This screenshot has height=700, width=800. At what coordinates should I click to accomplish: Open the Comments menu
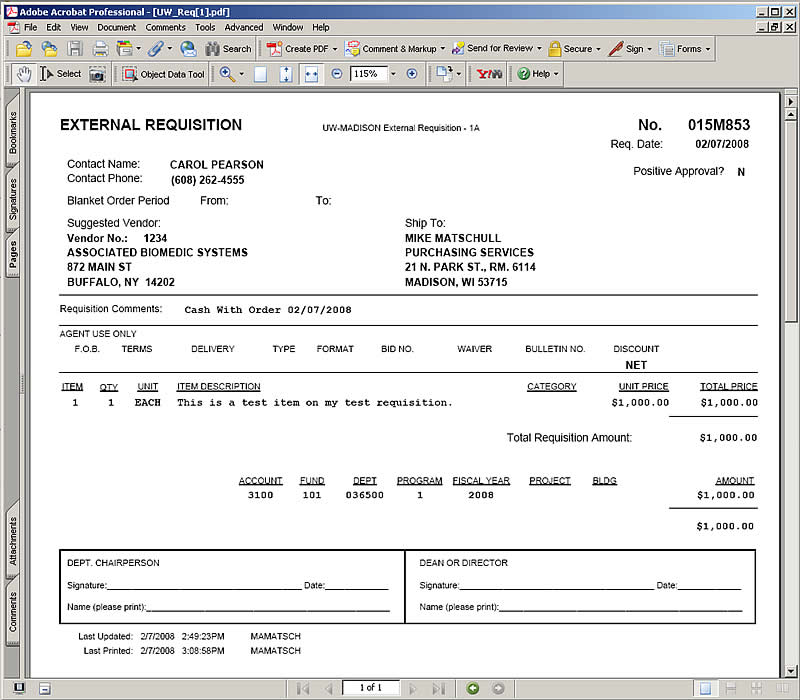click(x=166, y=28)
